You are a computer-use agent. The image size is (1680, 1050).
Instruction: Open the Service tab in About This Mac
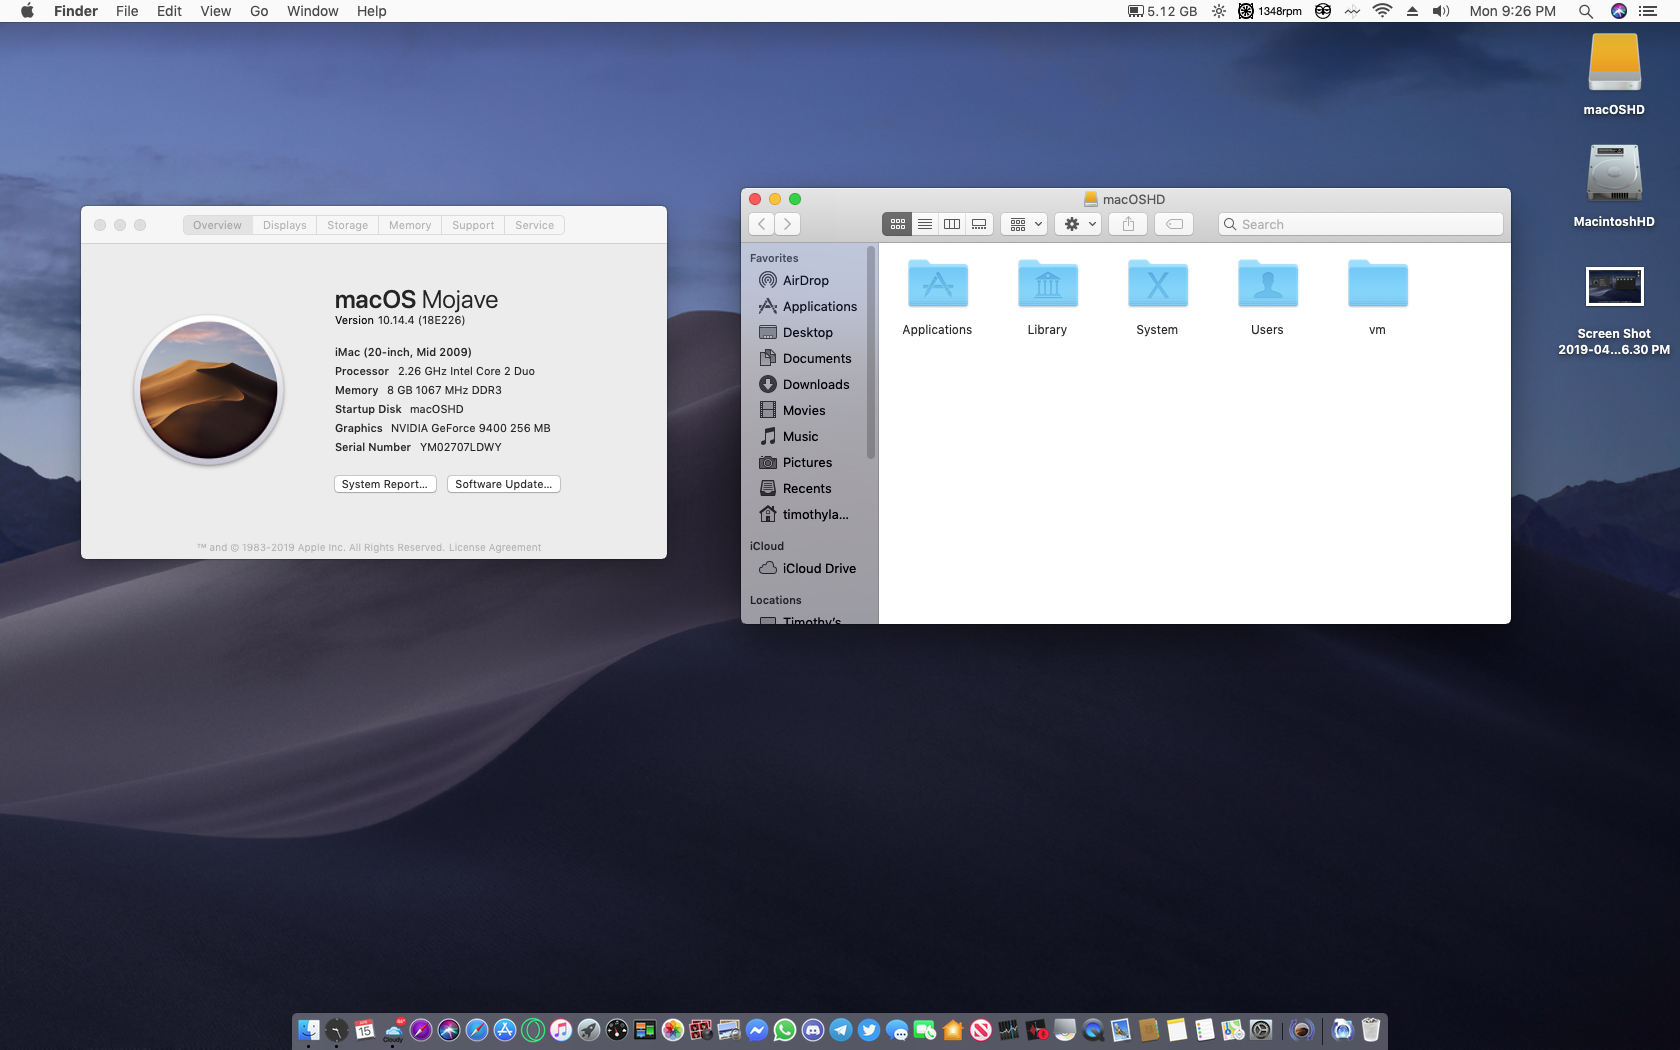pyautogui.click(x=535, y=225)
